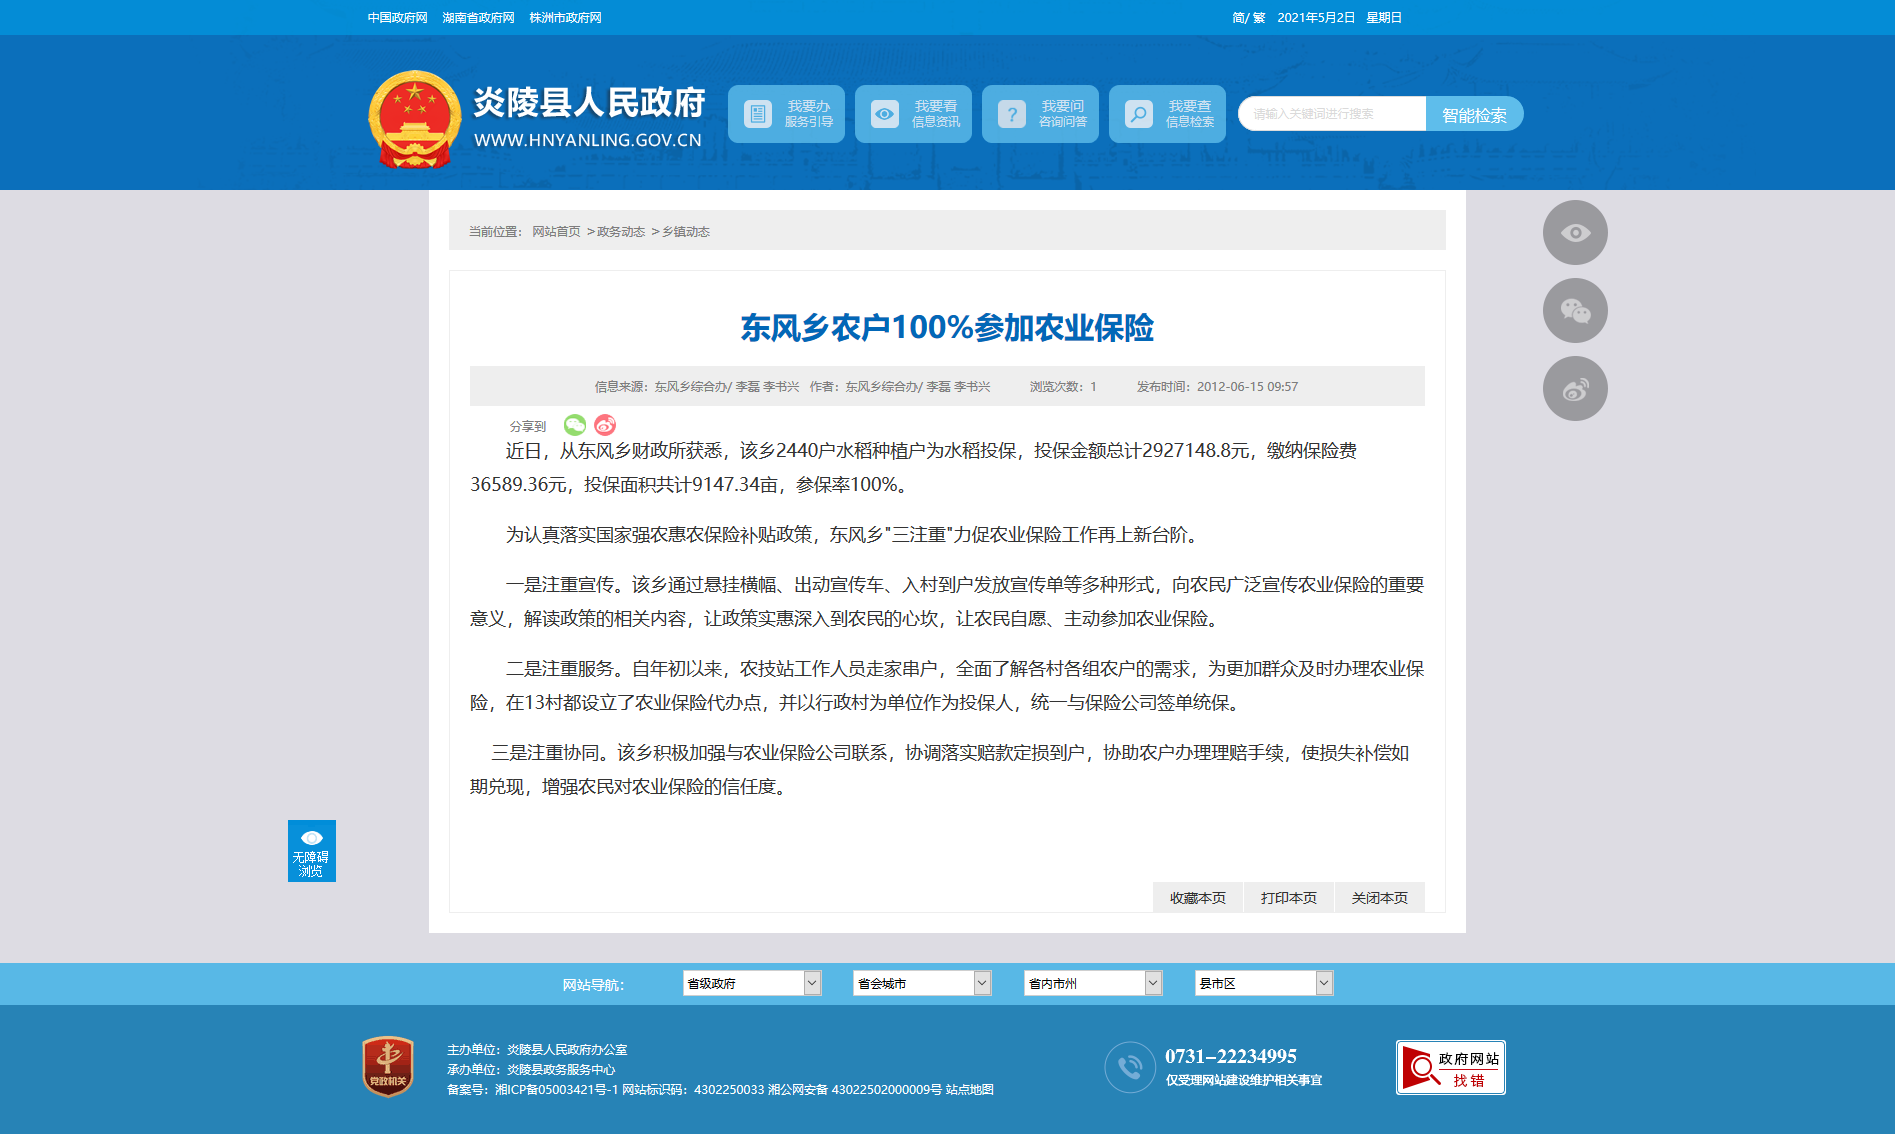Open the floating WeChat circle icon
The width and height of the screenshot is (1895, 1134).
pyautogui.click(x=1575, y=311)
